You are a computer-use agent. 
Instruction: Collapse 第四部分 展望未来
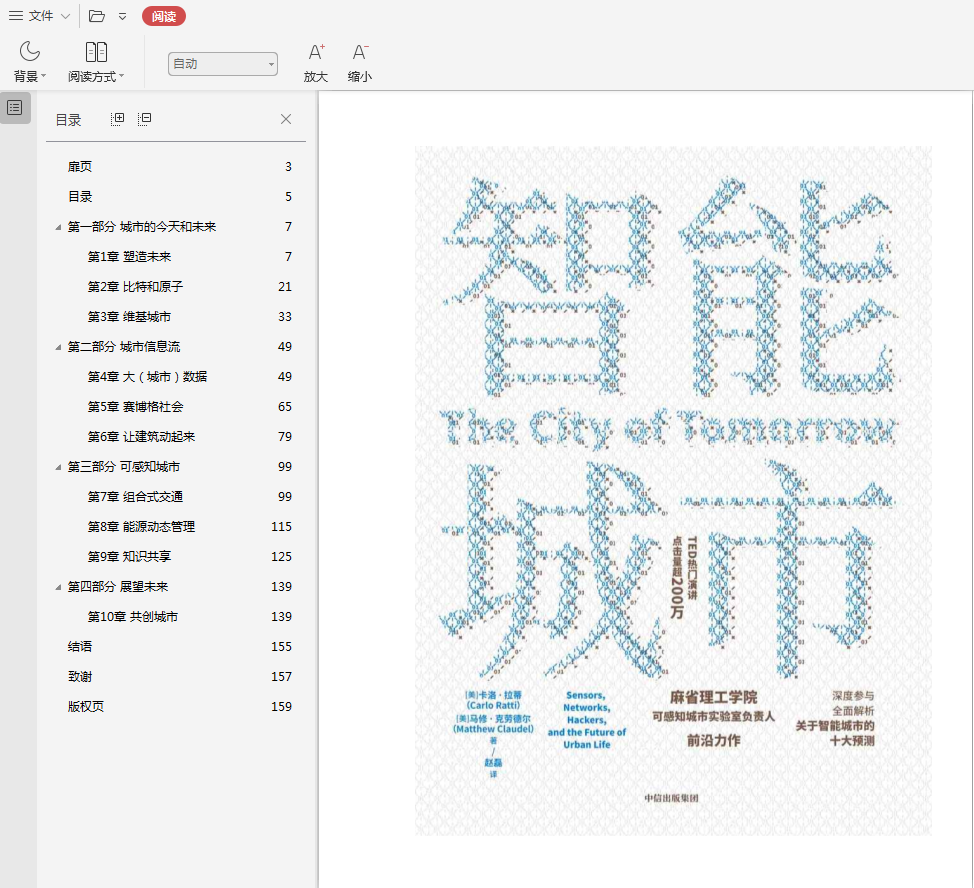click(58, 587)
